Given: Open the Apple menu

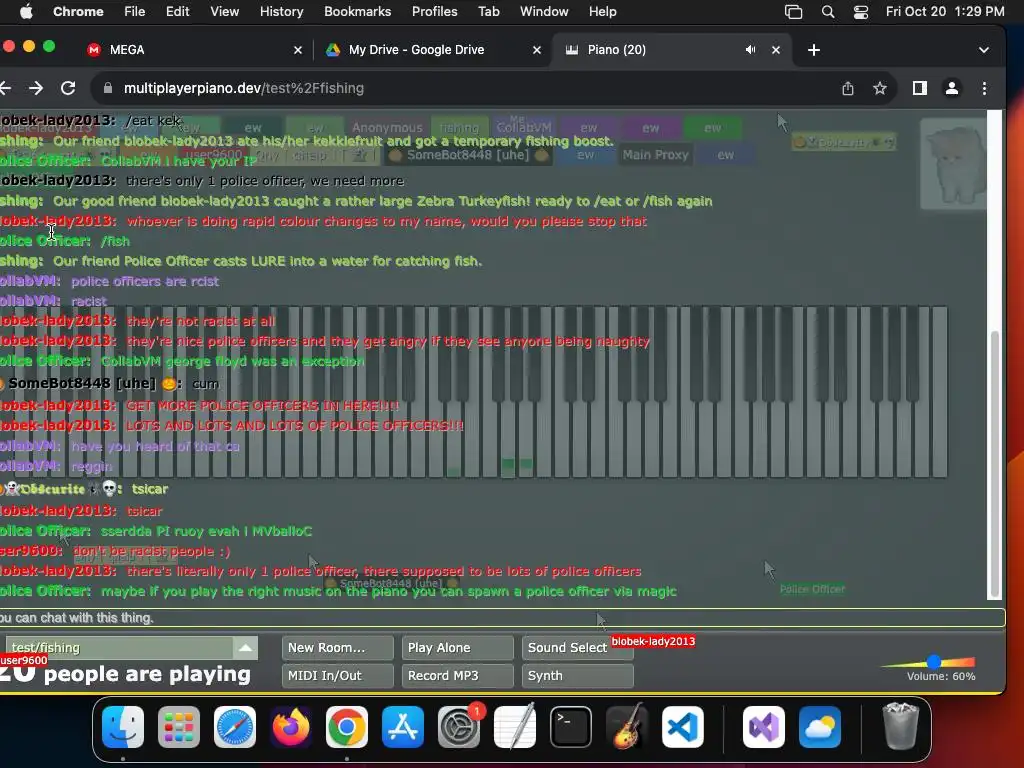Looking at the screenshot, I should click(26, 12).
